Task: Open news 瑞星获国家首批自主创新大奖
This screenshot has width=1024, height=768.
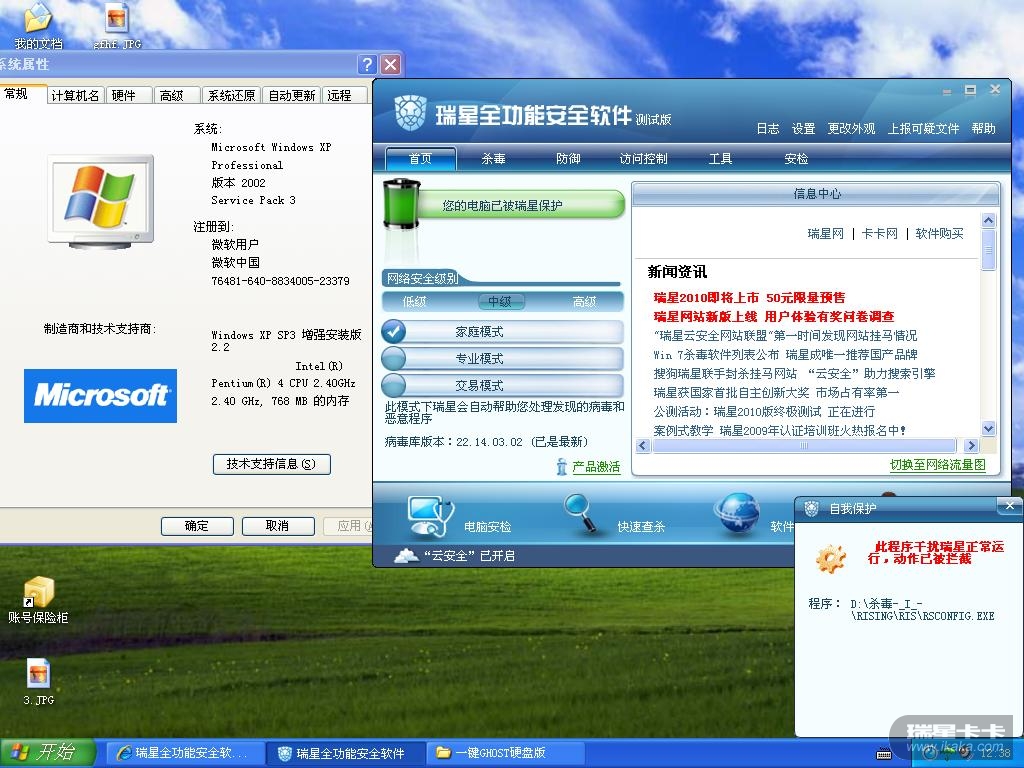Action: [x=776, y=392]
